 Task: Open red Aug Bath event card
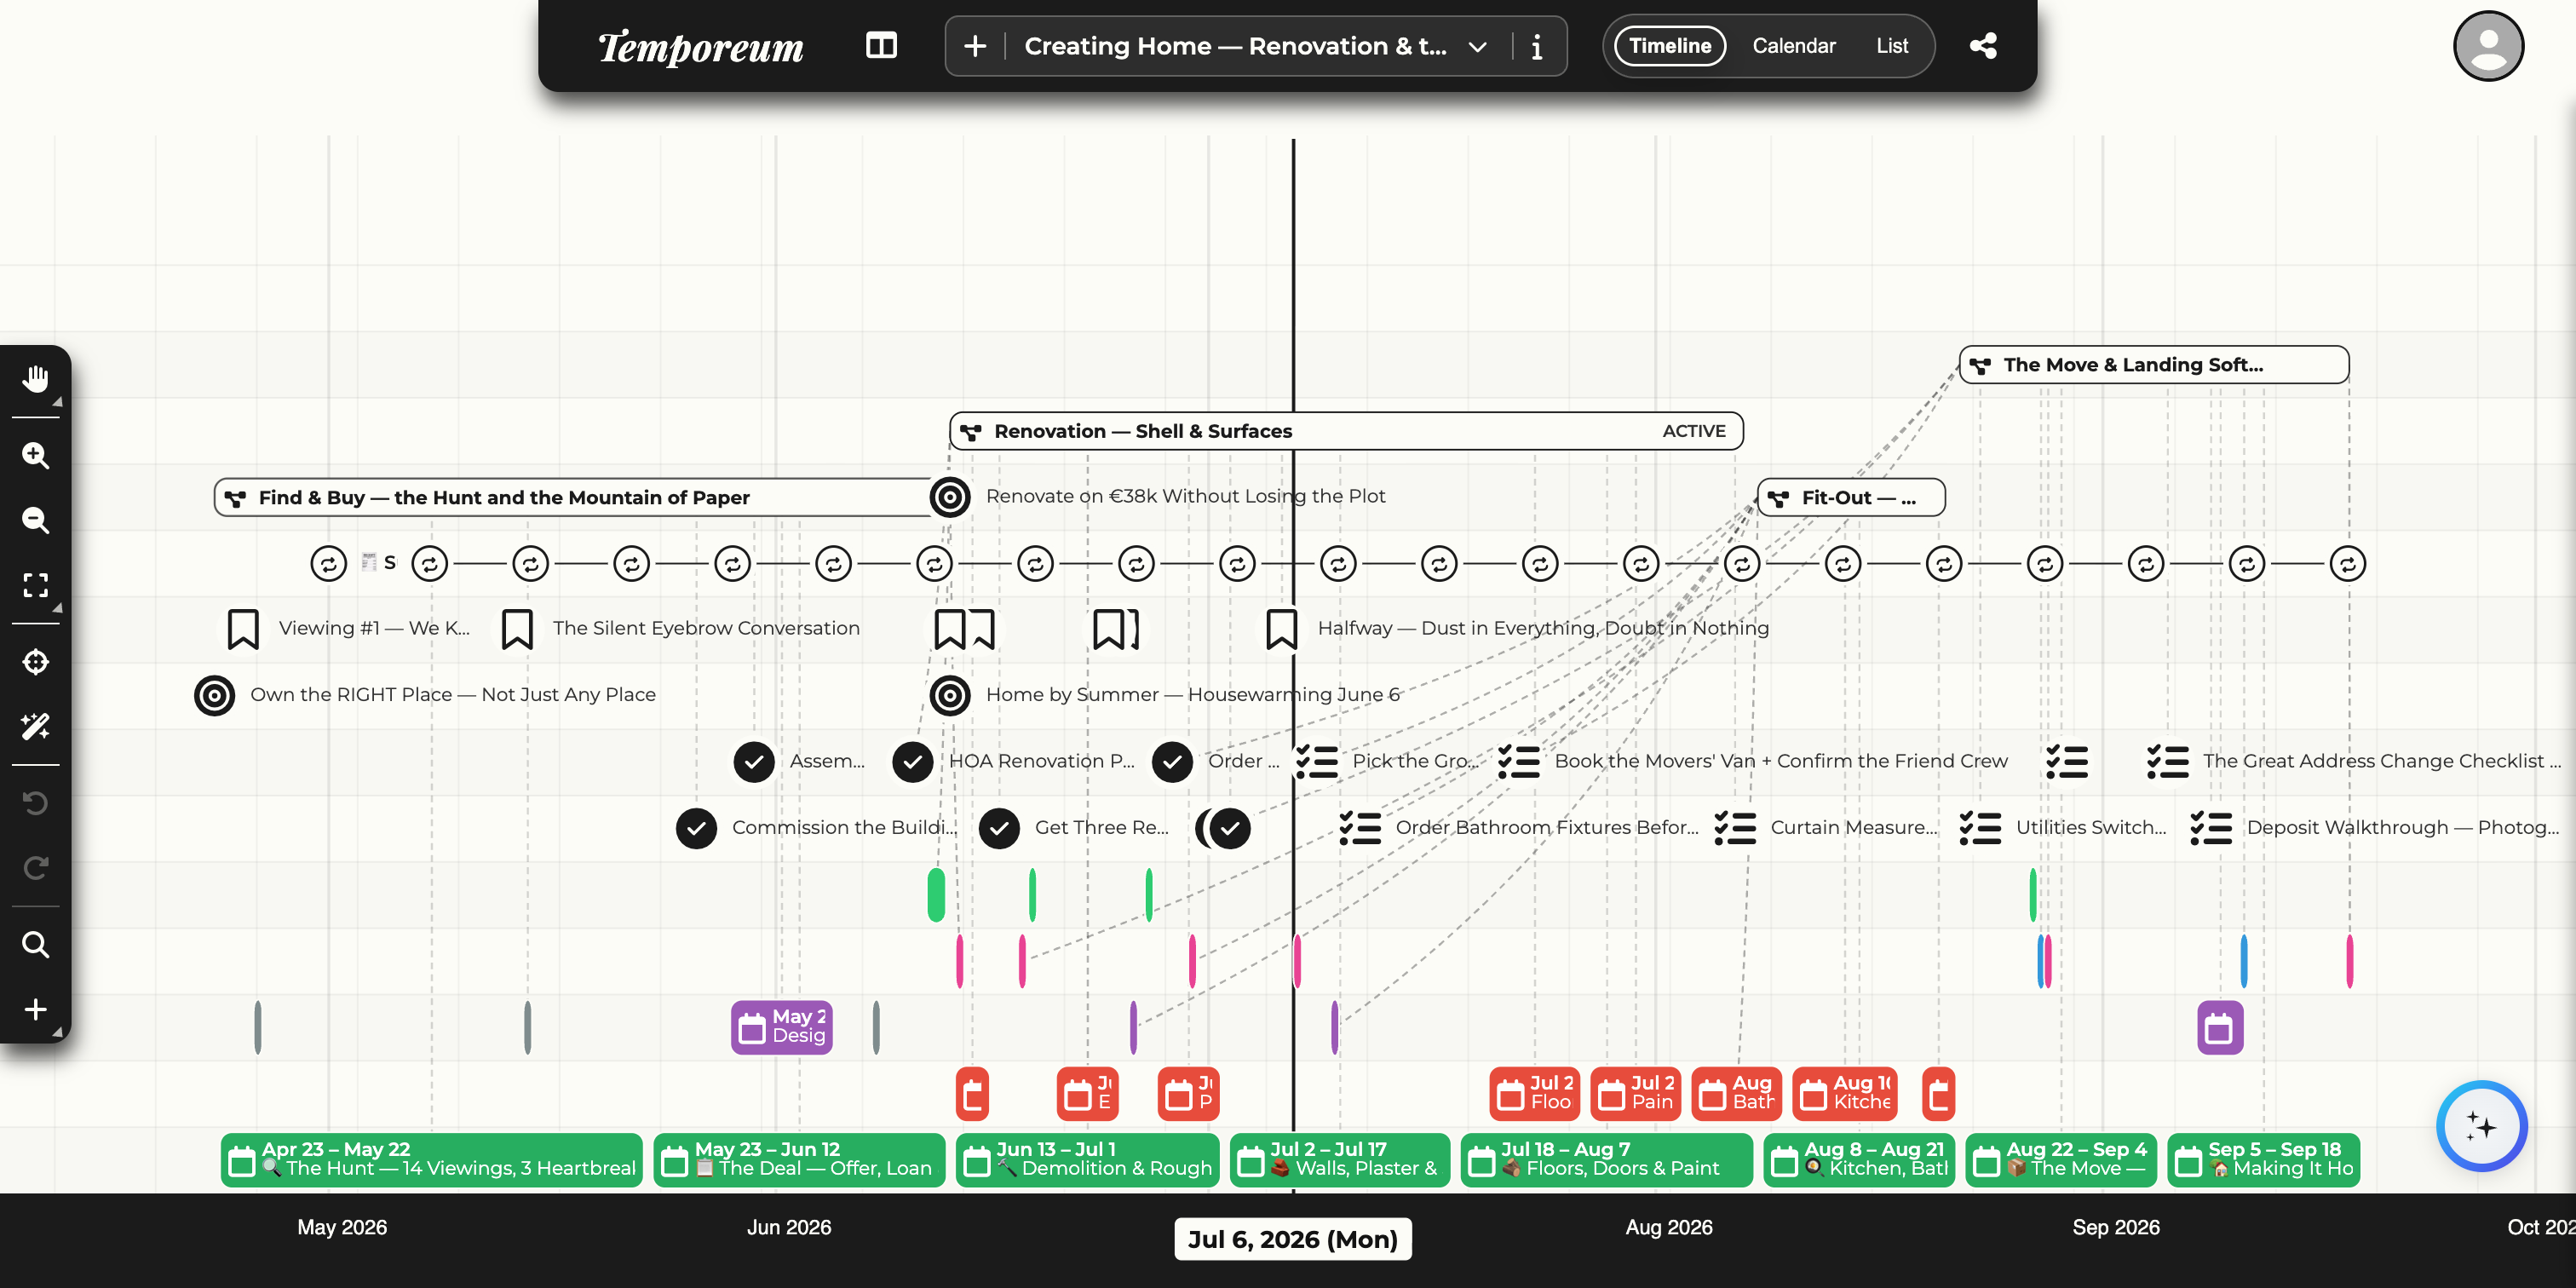pyautogui.click(x=1736, y=1093)
